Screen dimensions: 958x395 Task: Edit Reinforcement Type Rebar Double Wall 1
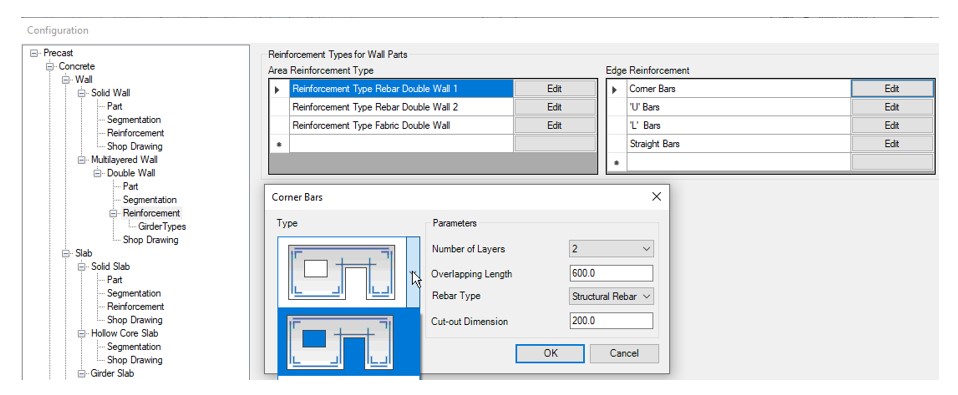(x=554, y=89)
